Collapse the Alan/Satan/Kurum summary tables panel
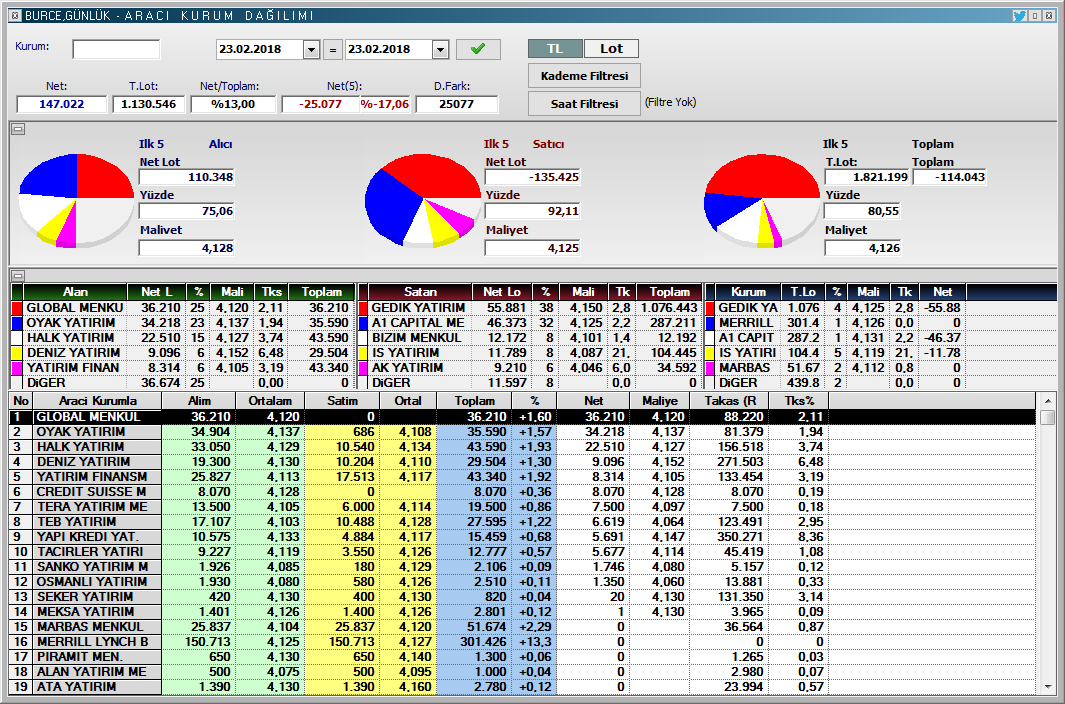Image resolution: width=1065 pixels, height=704 pixels. click(18, 275)
